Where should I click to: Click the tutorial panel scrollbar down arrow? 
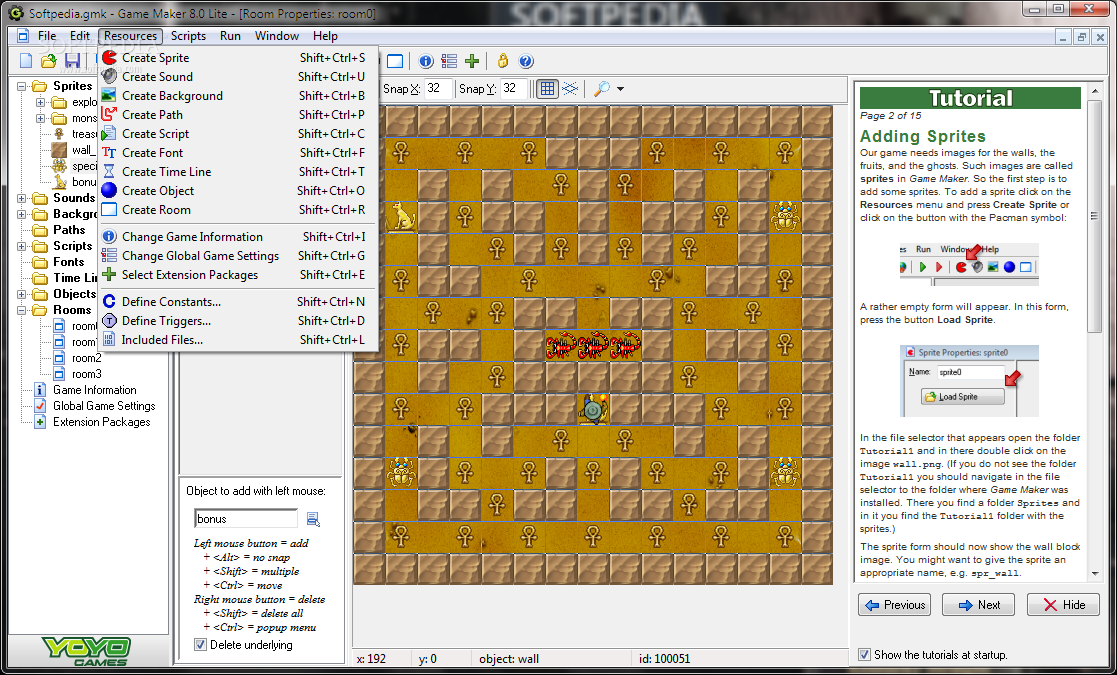(1095, 573)
